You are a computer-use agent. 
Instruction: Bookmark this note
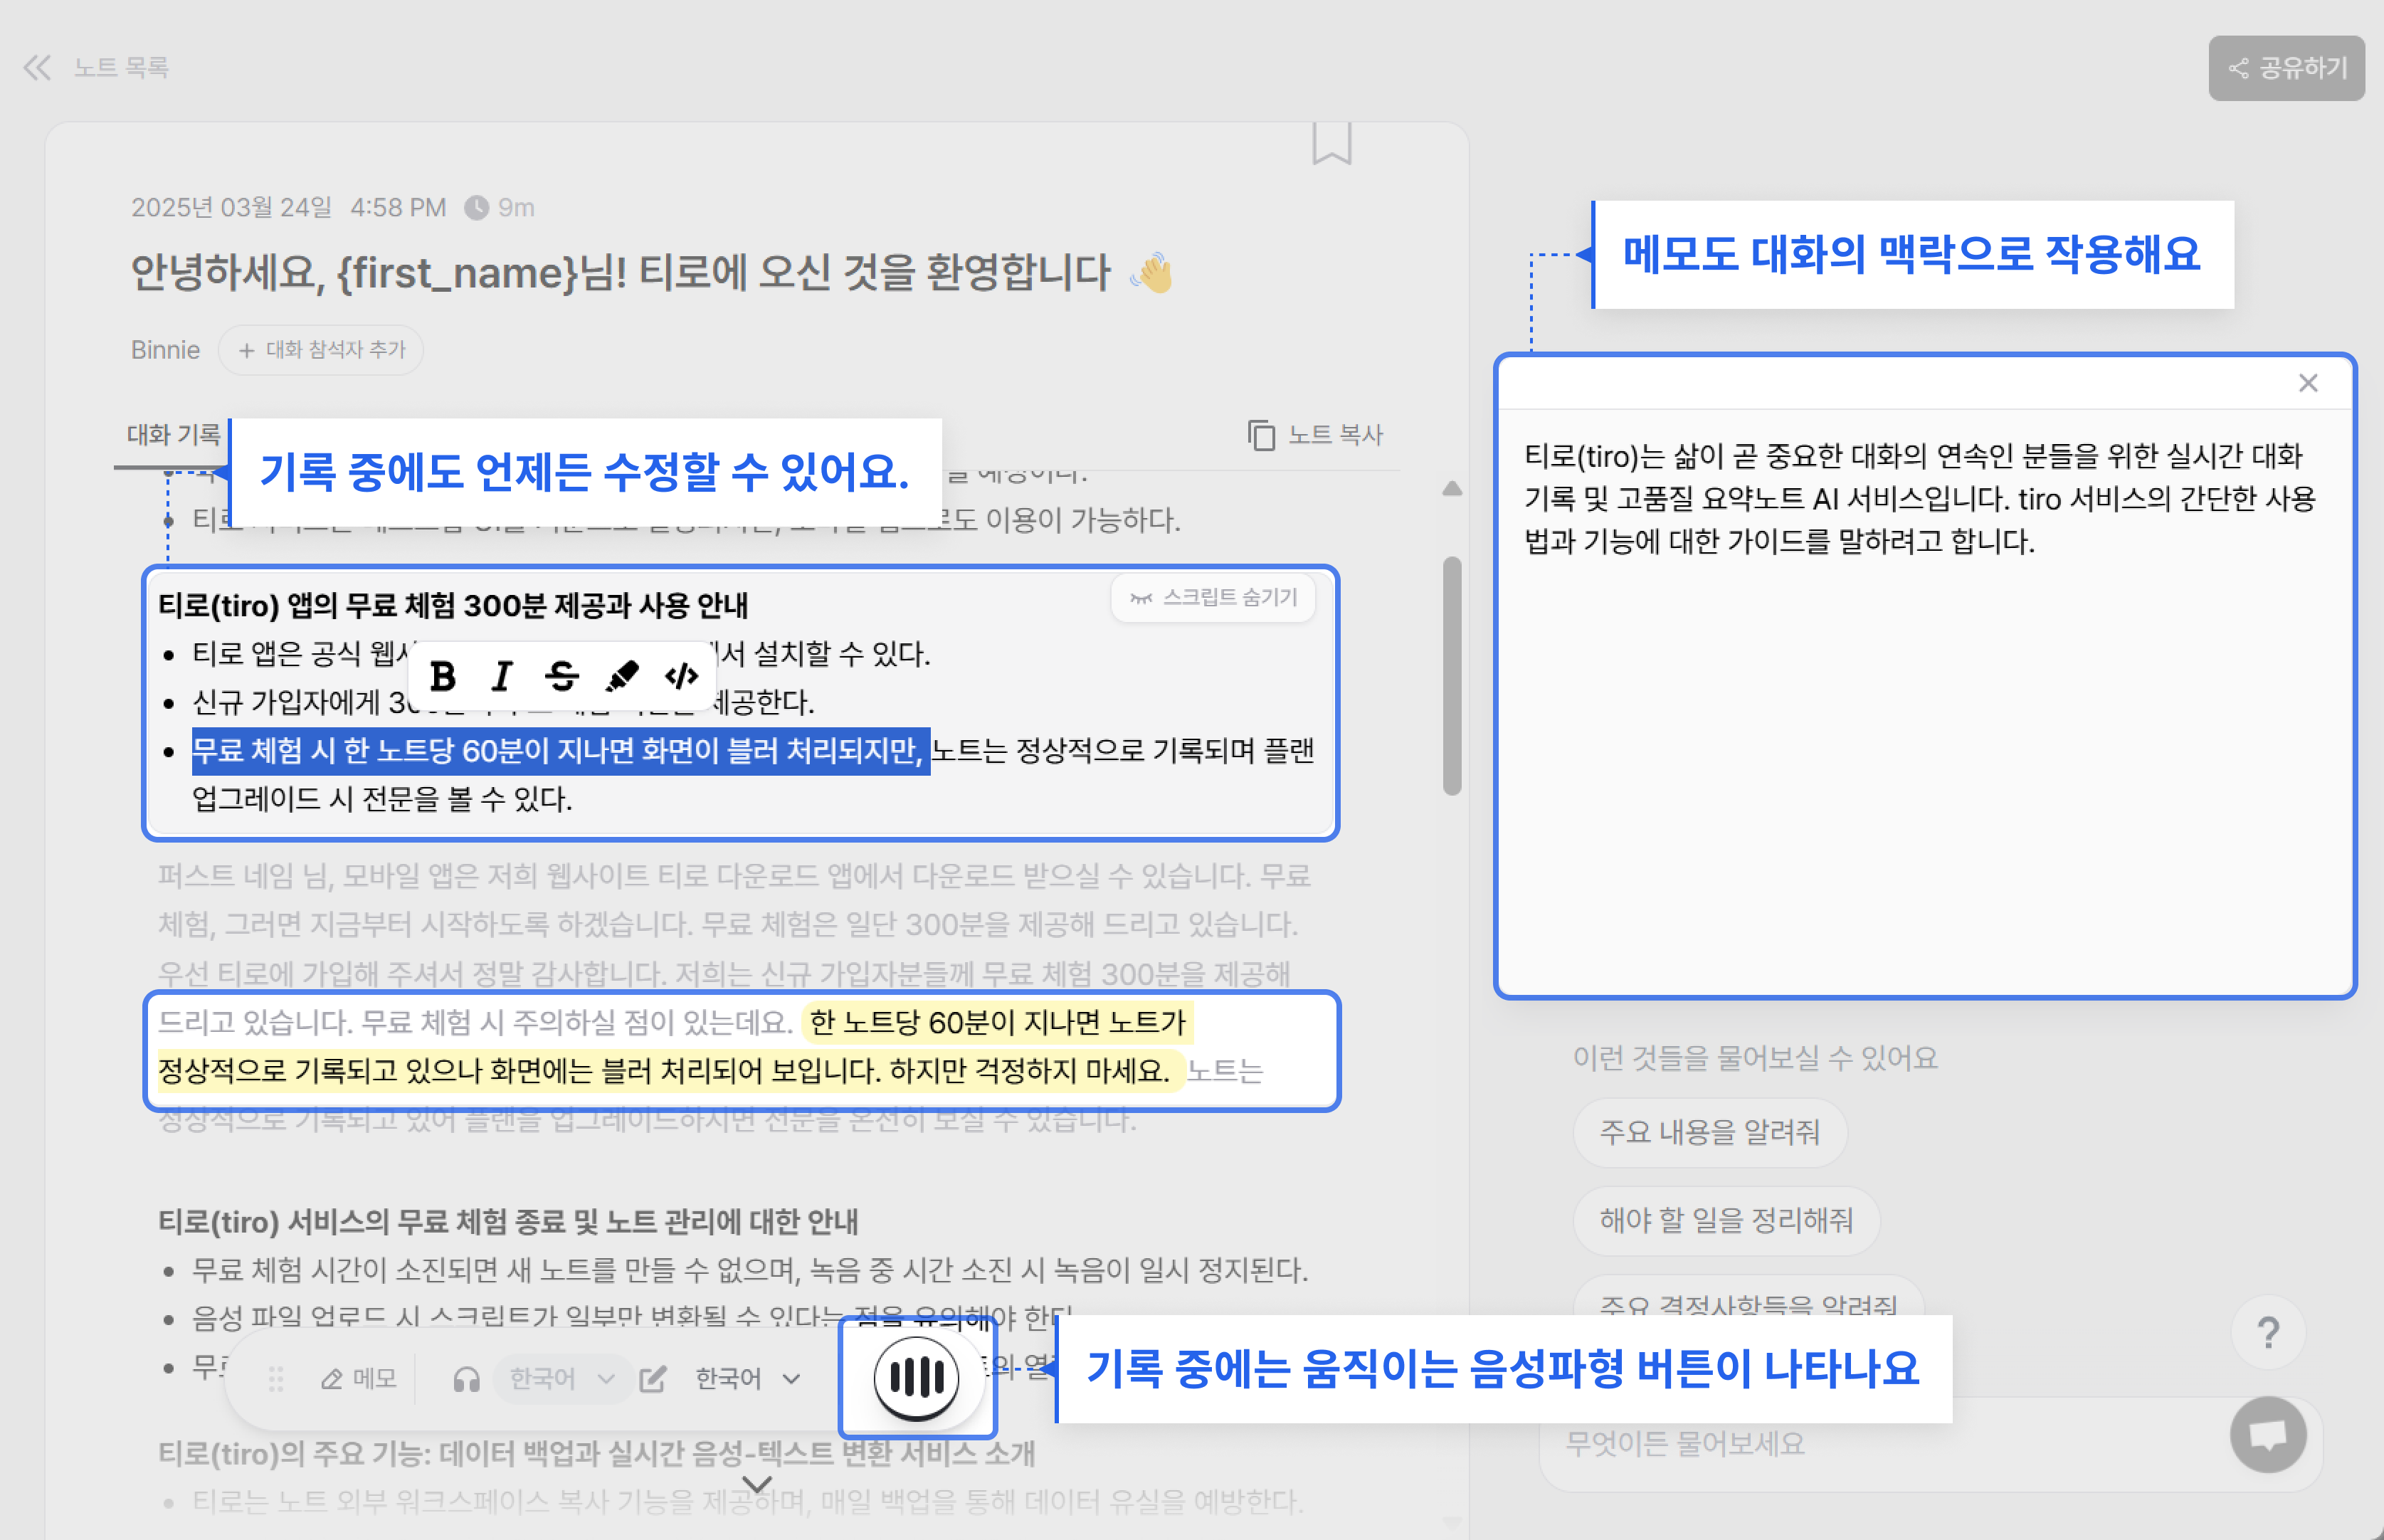coord(1331,144)
